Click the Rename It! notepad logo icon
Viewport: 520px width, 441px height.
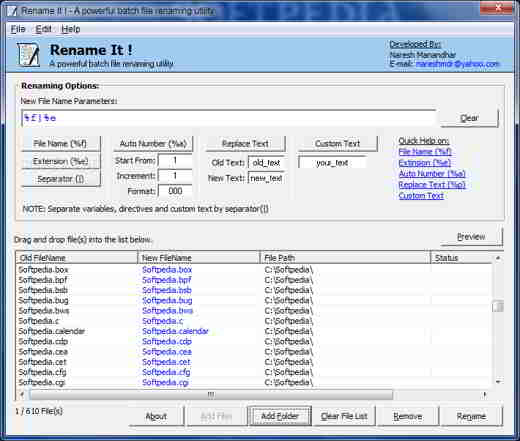pos(28,55)
